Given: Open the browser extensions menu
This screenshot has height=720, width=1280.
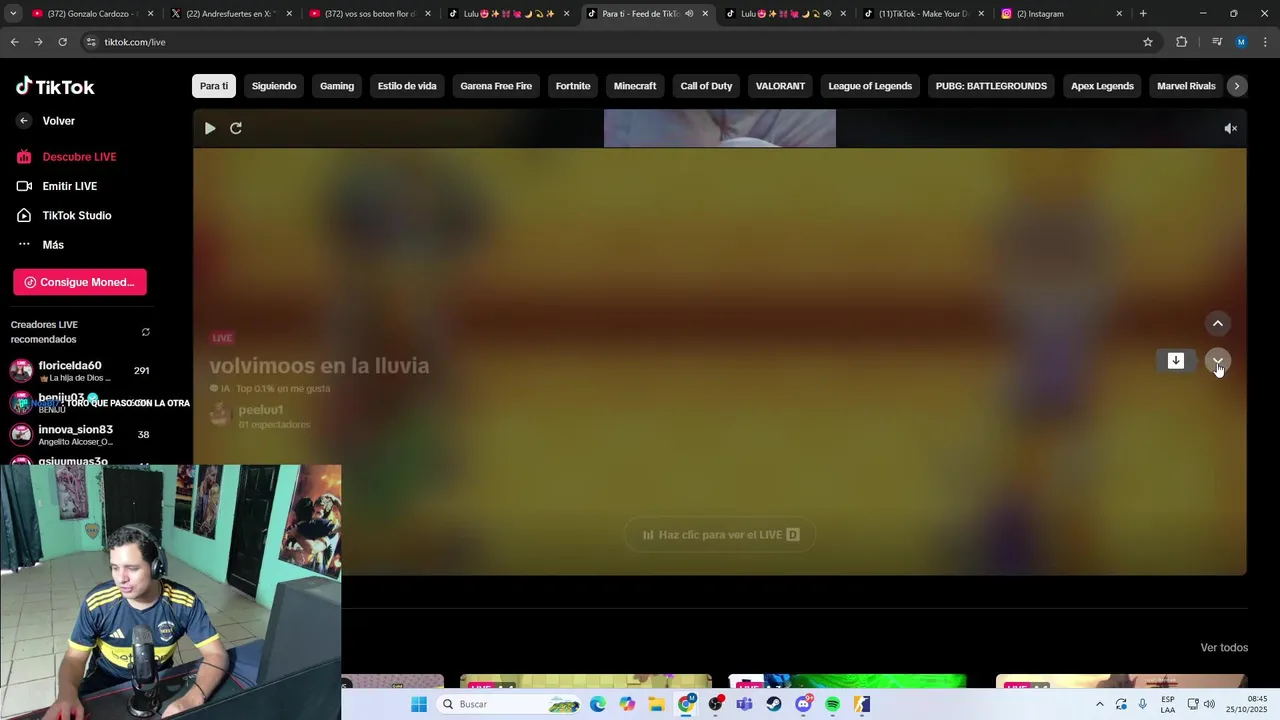Looking at the screenshot, I should pyautogui.click(x=1182, y=42).
